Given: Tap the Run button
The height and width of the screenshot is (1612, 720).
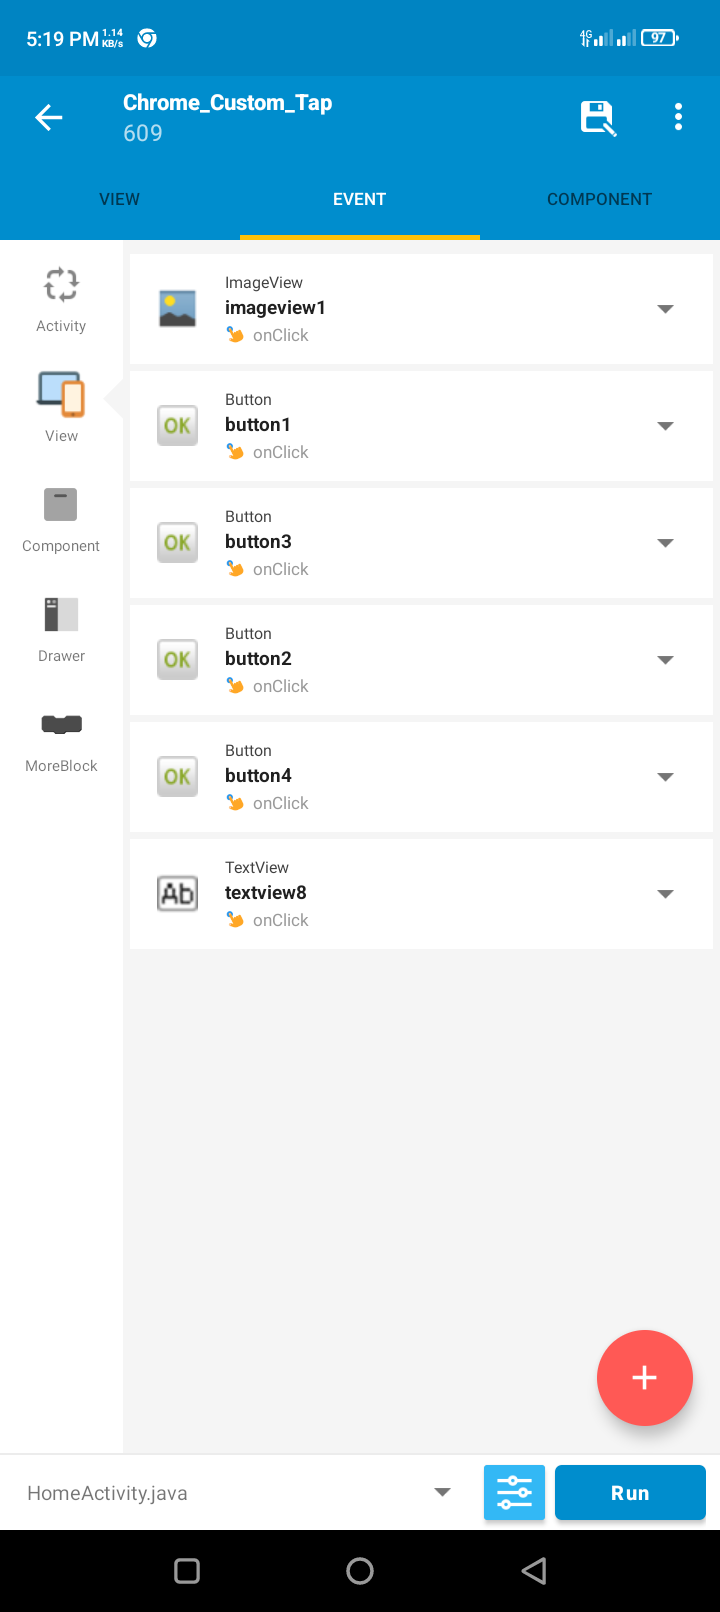Looking at the screenshot, I should coord(630,1492).
